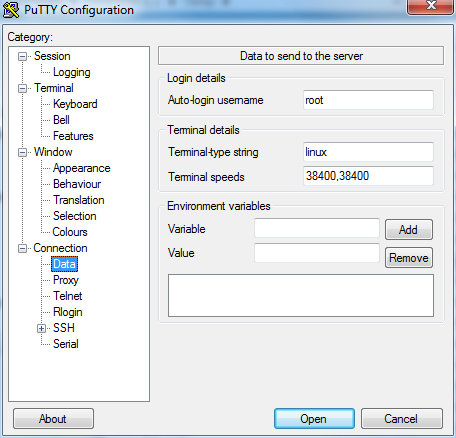Image resolution: width=456 pixels, height=438 pixels.
Task: Click the Terminal-type string field
Action: (368, 152)
